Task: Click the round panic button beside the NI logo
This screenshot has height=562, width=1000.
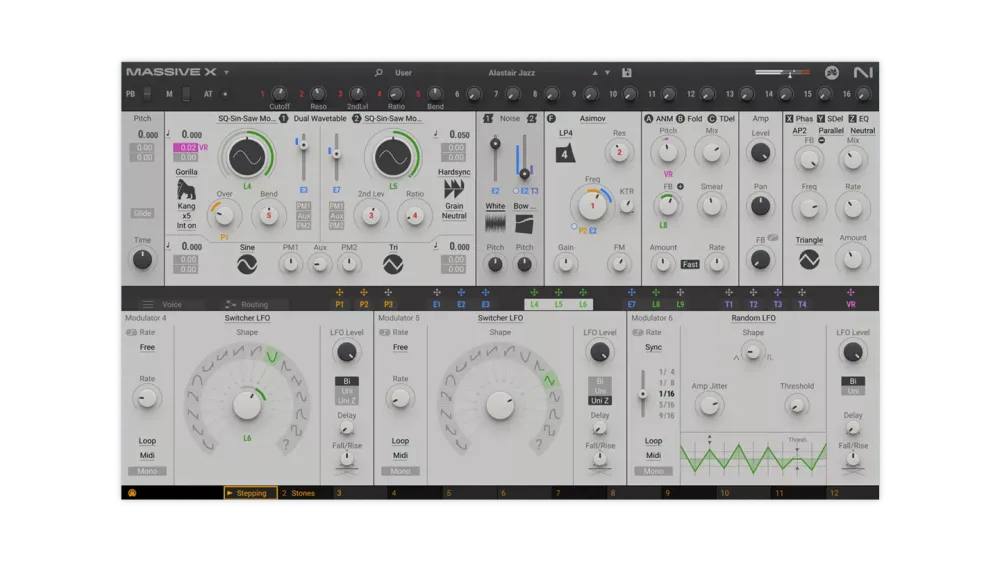Action: [x=832, y=73]
